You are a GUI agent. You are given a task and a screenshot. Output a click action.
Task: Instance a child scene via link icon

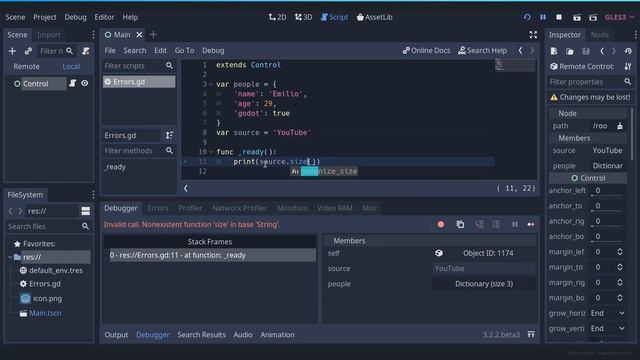click(x=28, y=51)
